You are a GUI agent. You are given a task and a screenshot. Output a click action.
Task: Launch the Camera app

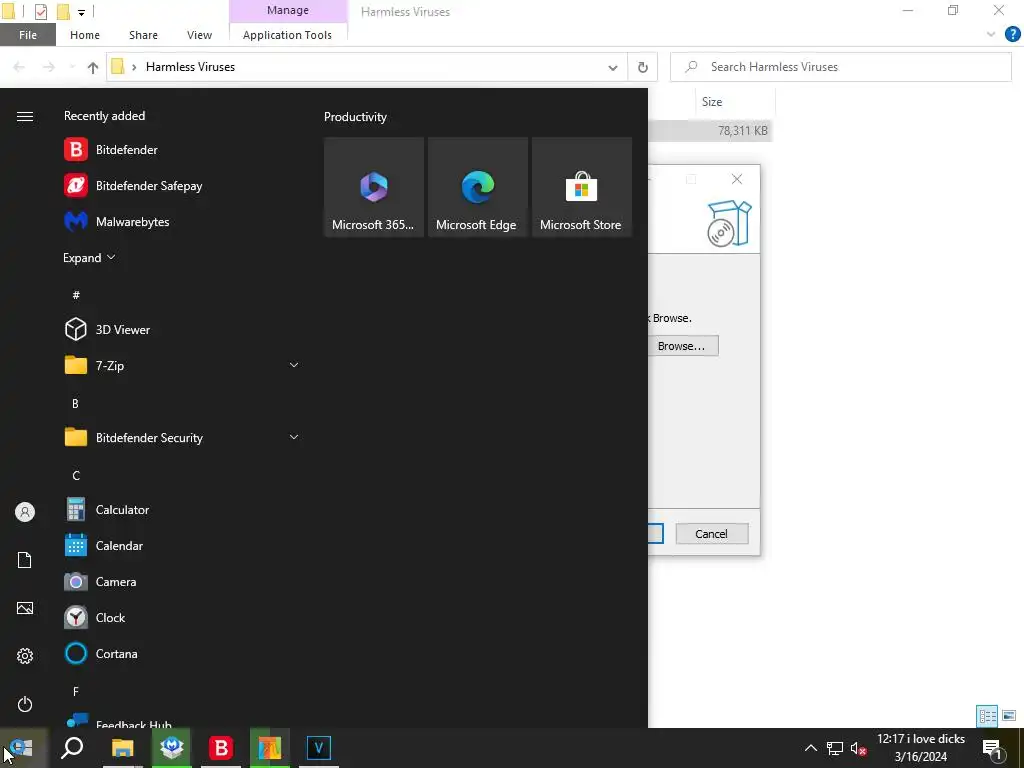point(182,581)
